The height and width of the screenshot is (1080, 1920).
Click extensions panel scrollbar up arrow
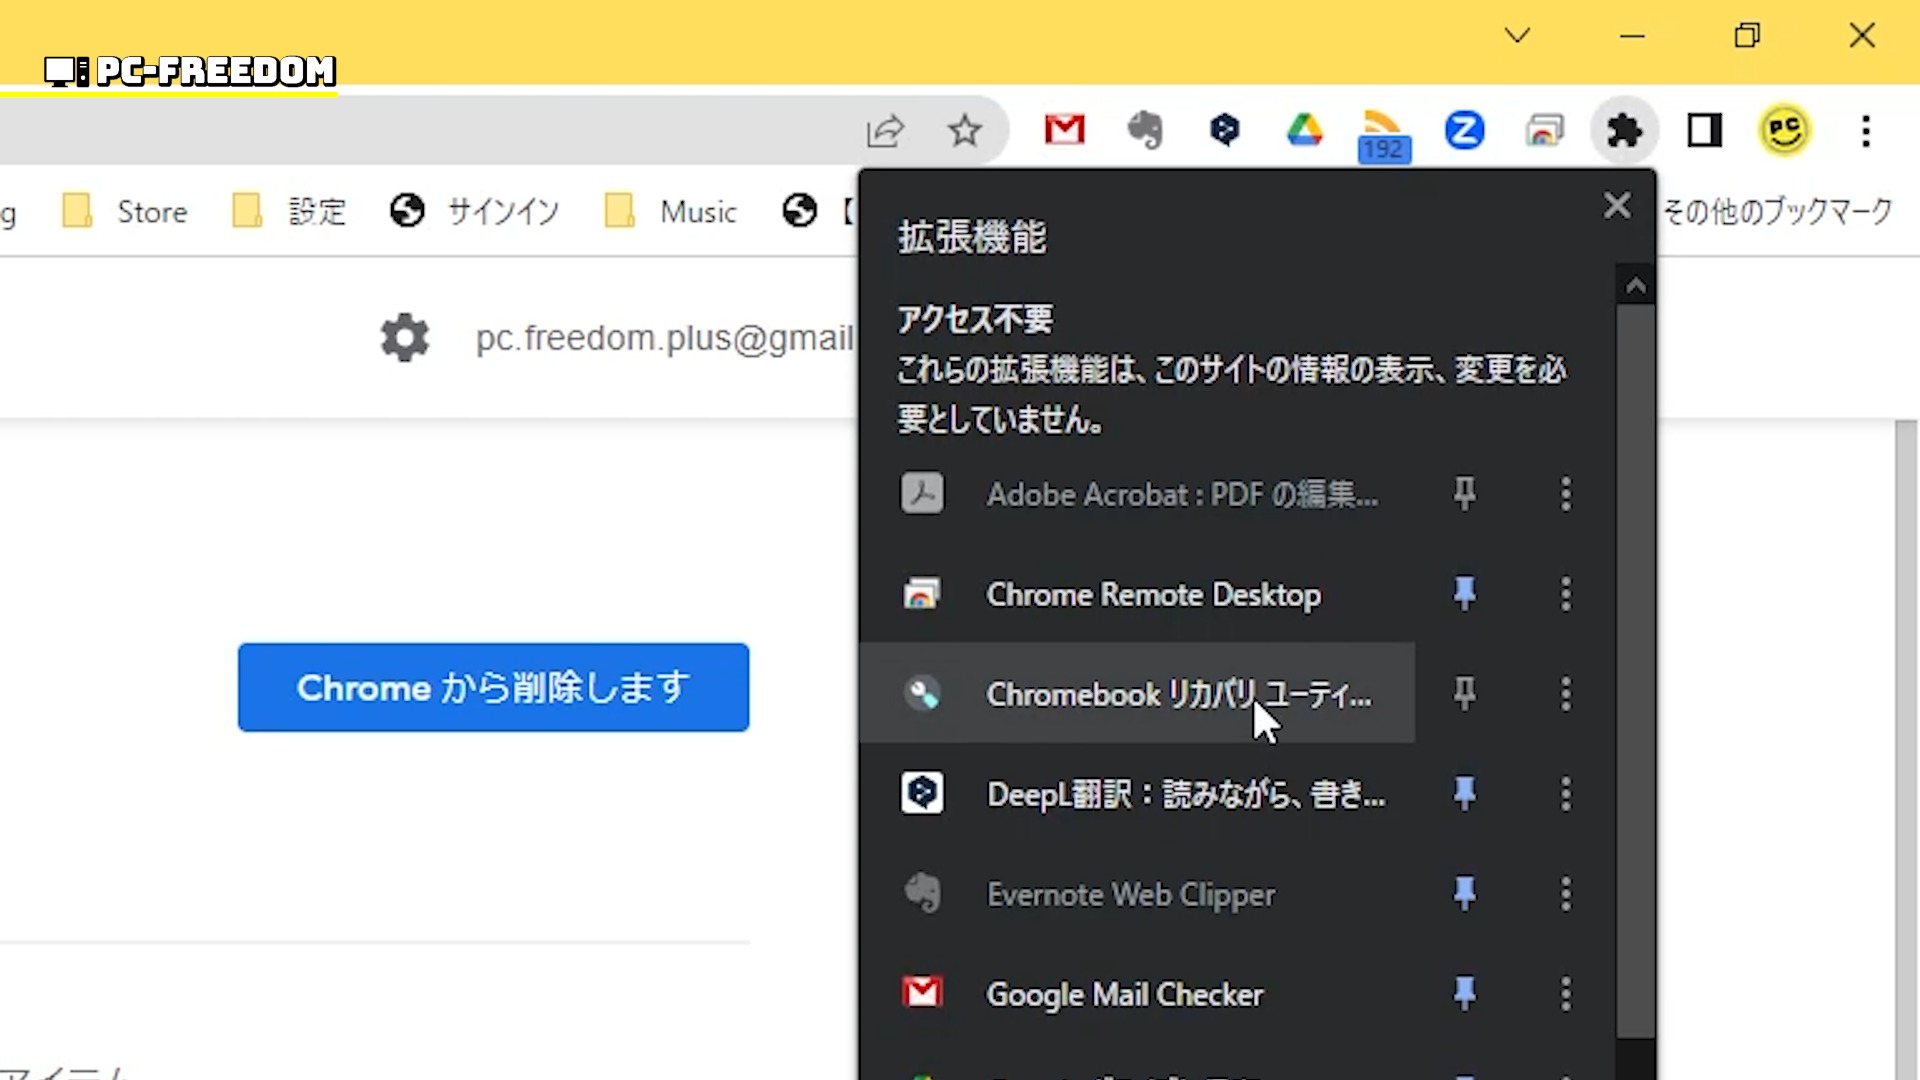1635,287
